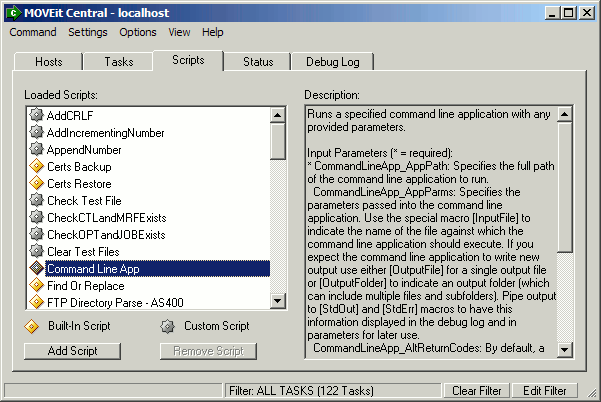Switch to the Tasks tab
Image resolution: width=601 pixels, height=402 pixels.
click(119, 62)
